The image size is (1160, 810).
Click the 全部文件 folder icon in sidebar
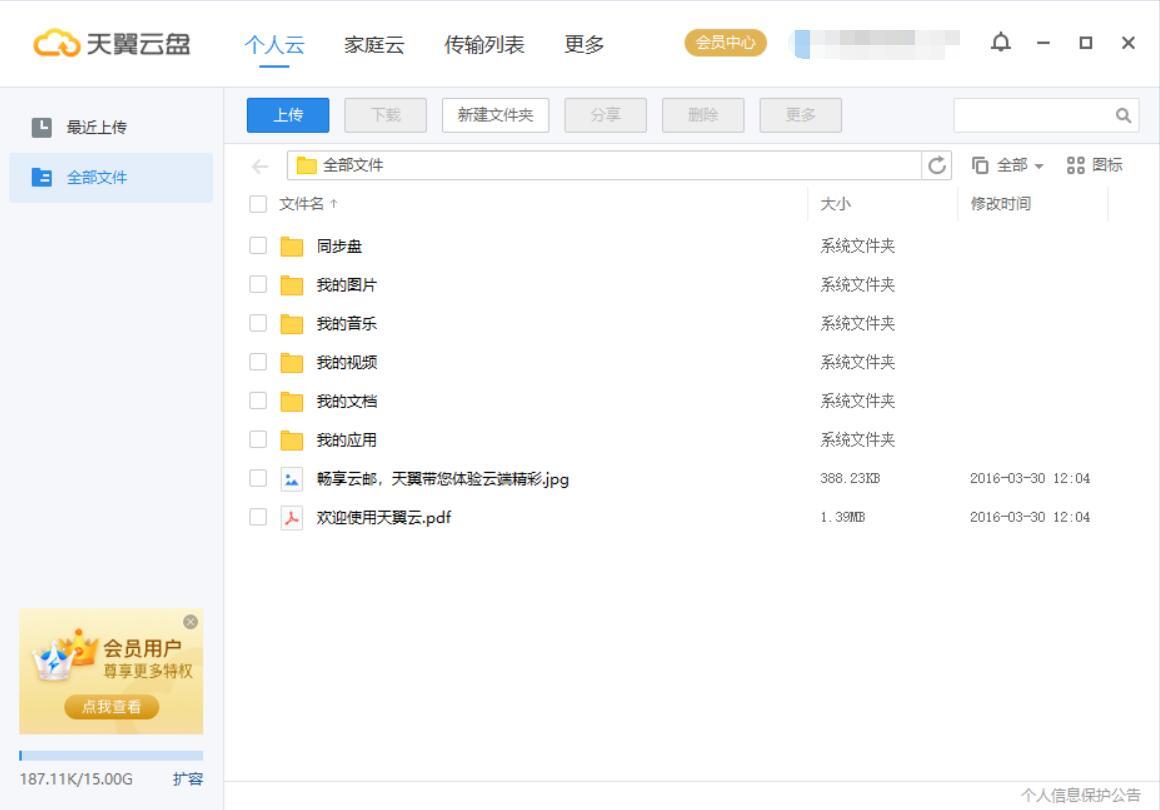point(41,178)
